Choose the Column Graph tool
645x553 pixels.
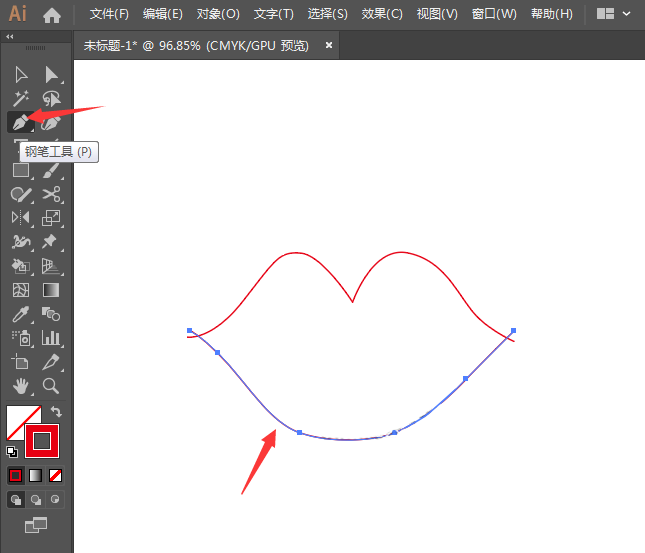(x=51, y=338)
